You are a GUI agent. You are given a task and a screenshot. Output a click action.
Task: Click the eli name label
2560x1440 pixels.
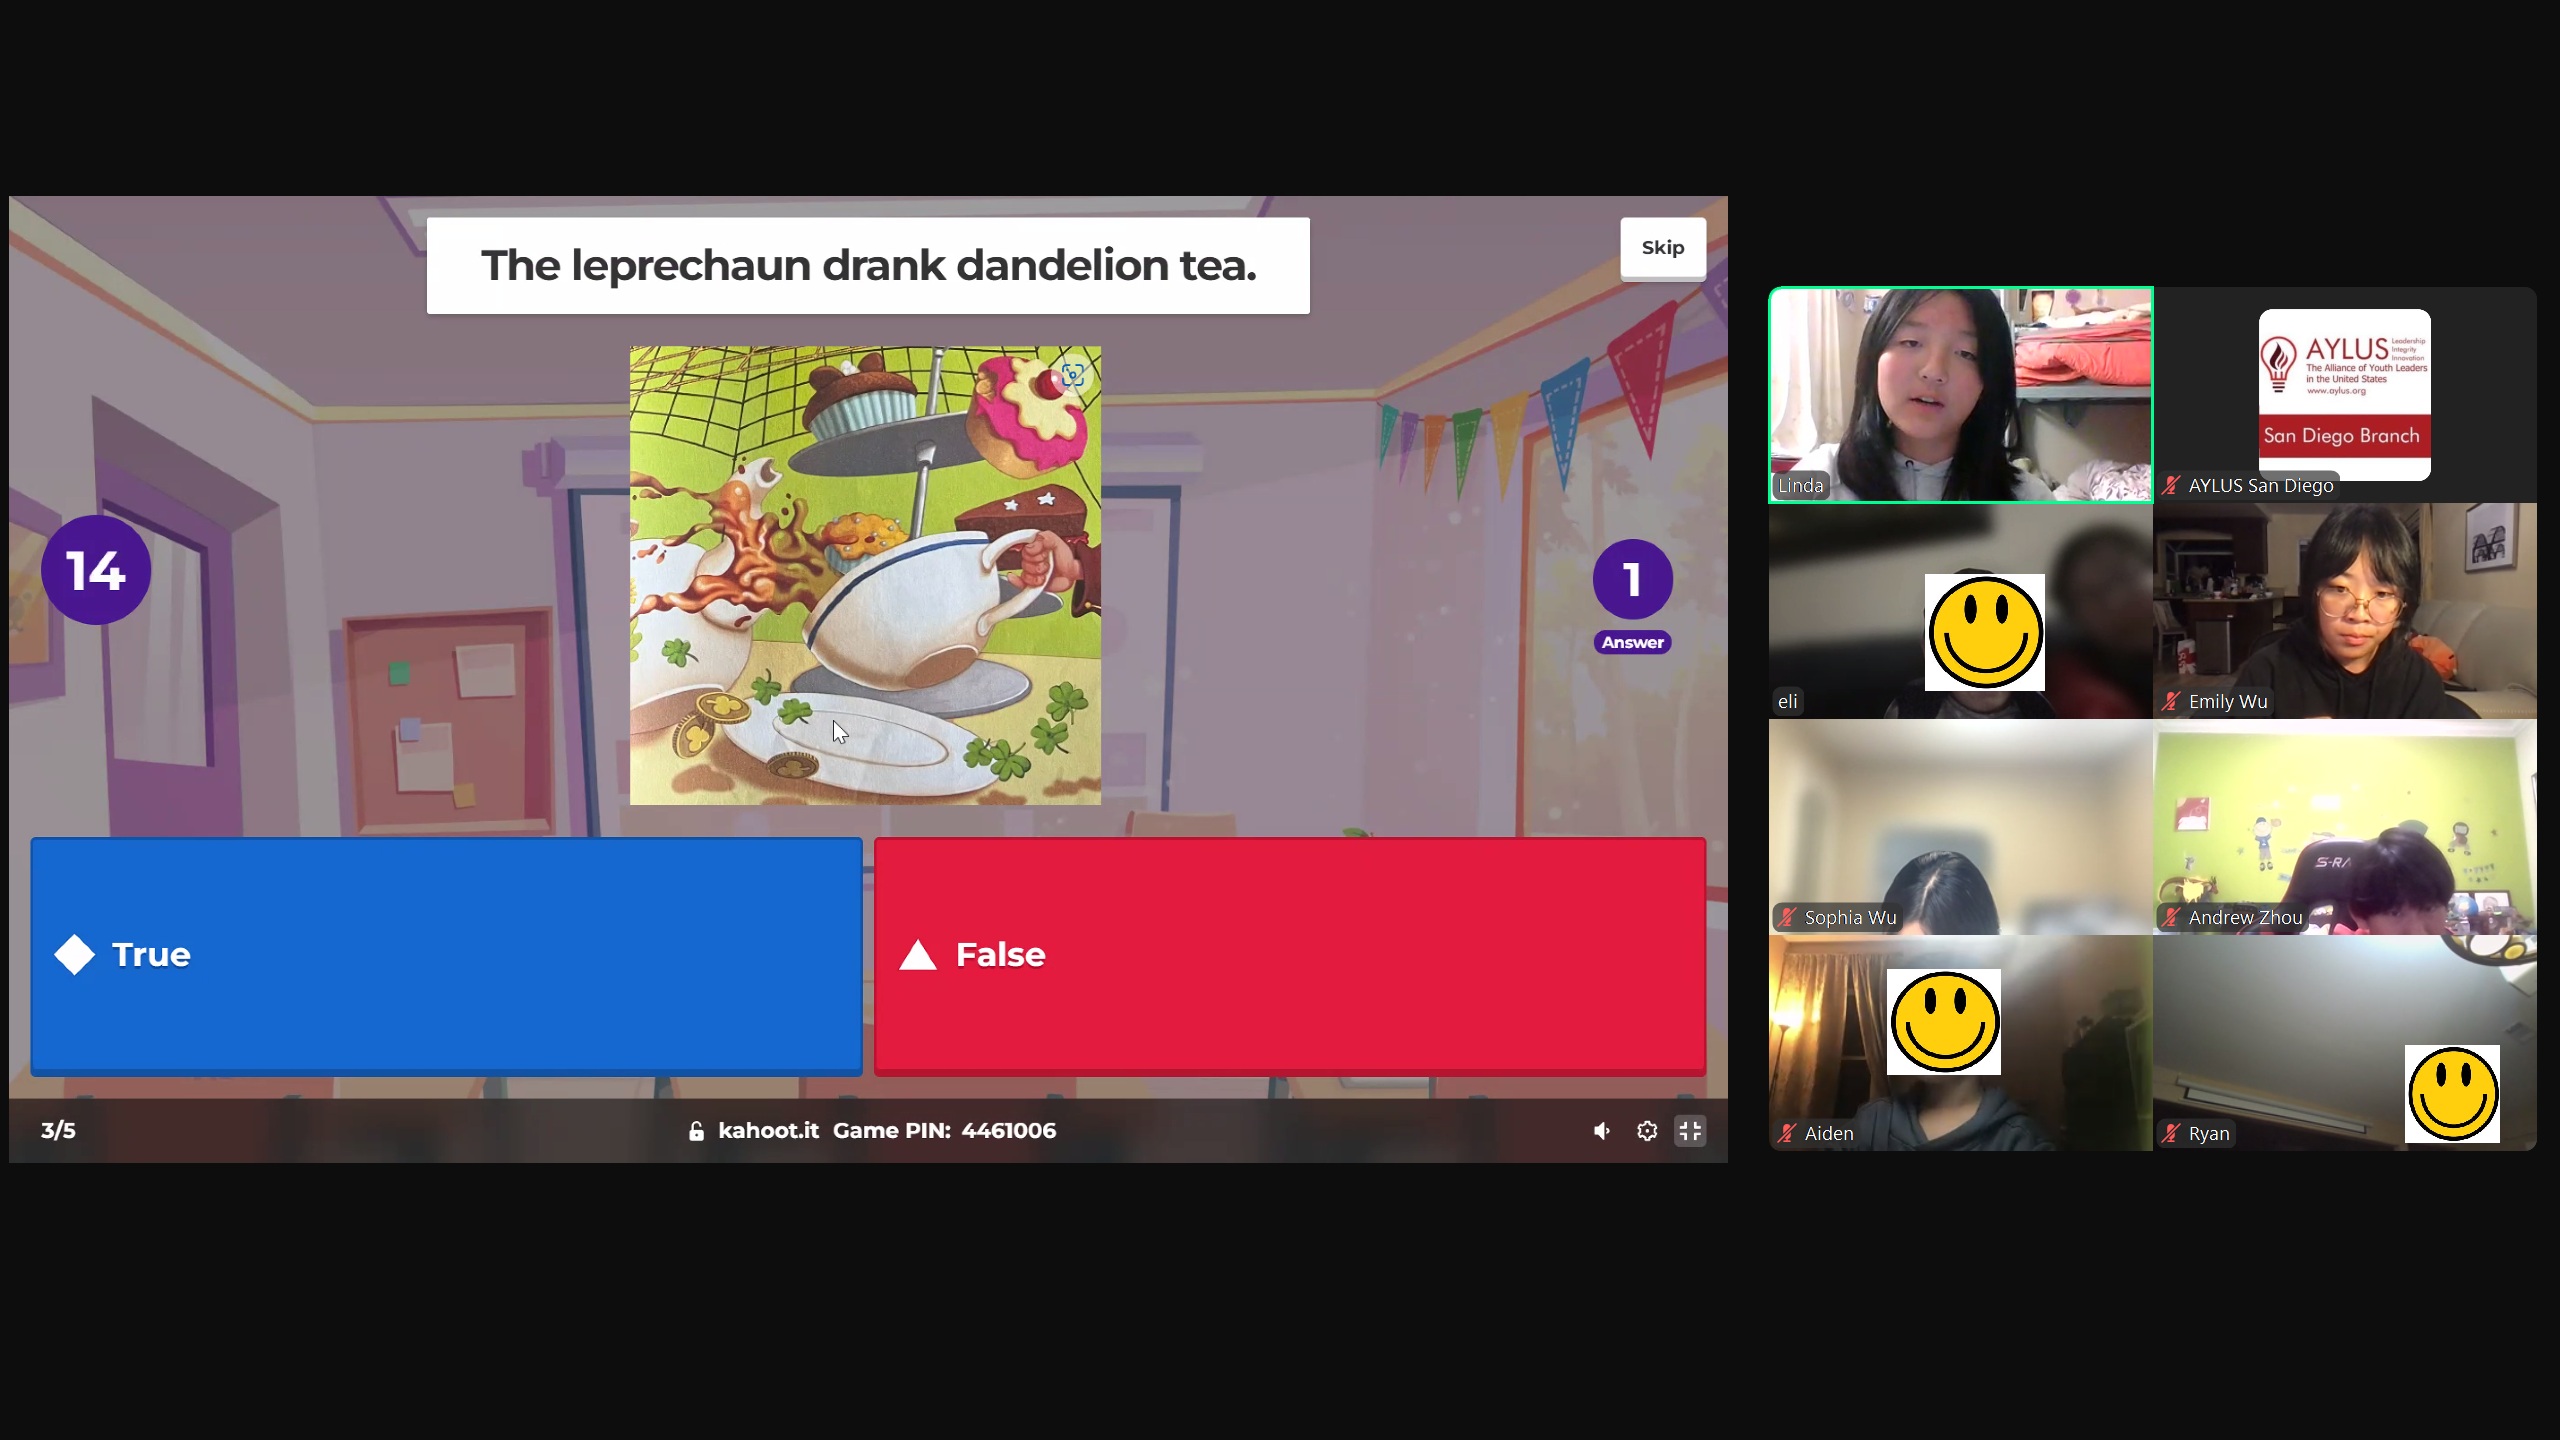tap(1788, 702)
